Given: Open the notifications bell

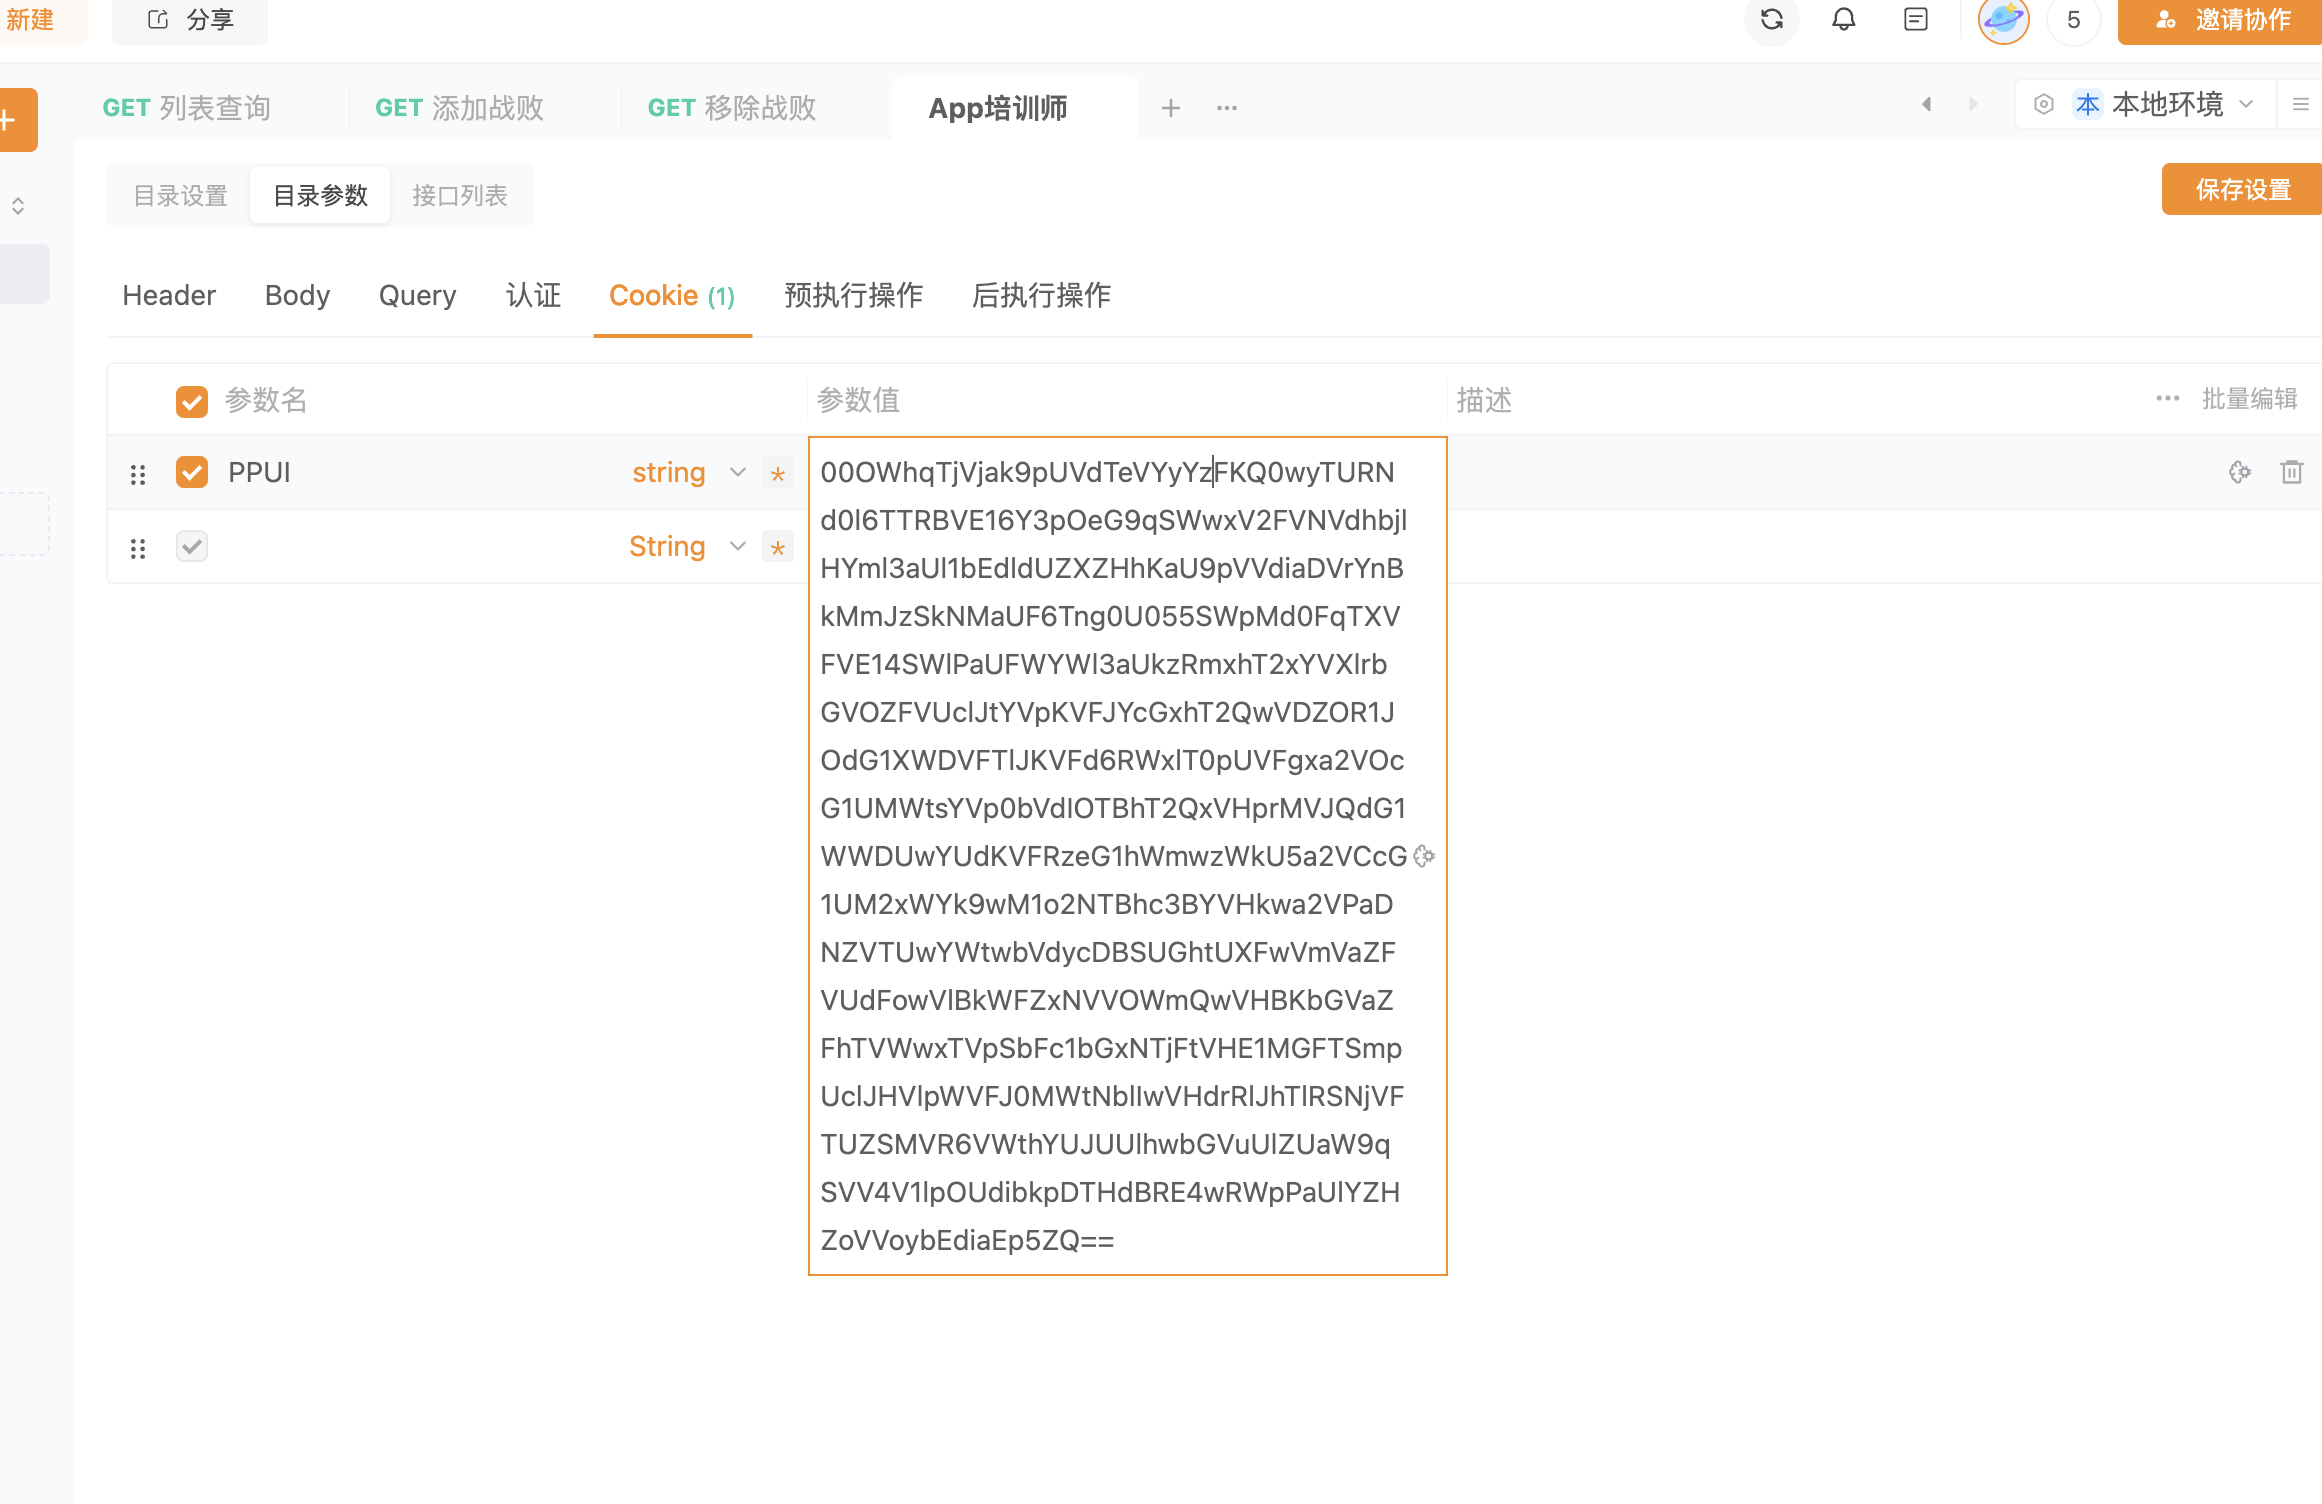Looking at the screenshot, I should coord(1843,20).
